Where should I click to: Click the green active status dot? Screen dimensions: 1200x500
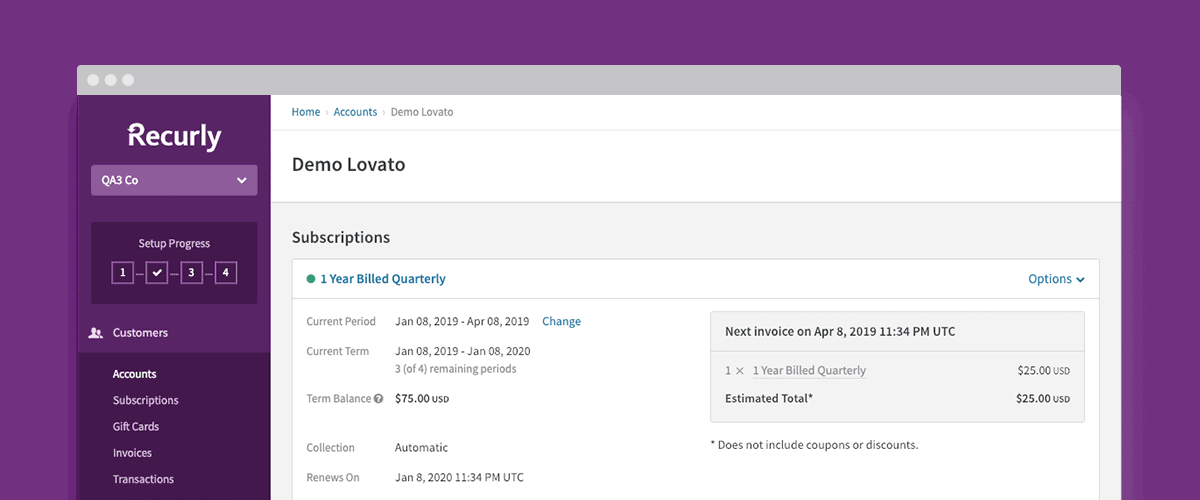tap(310, 279)
